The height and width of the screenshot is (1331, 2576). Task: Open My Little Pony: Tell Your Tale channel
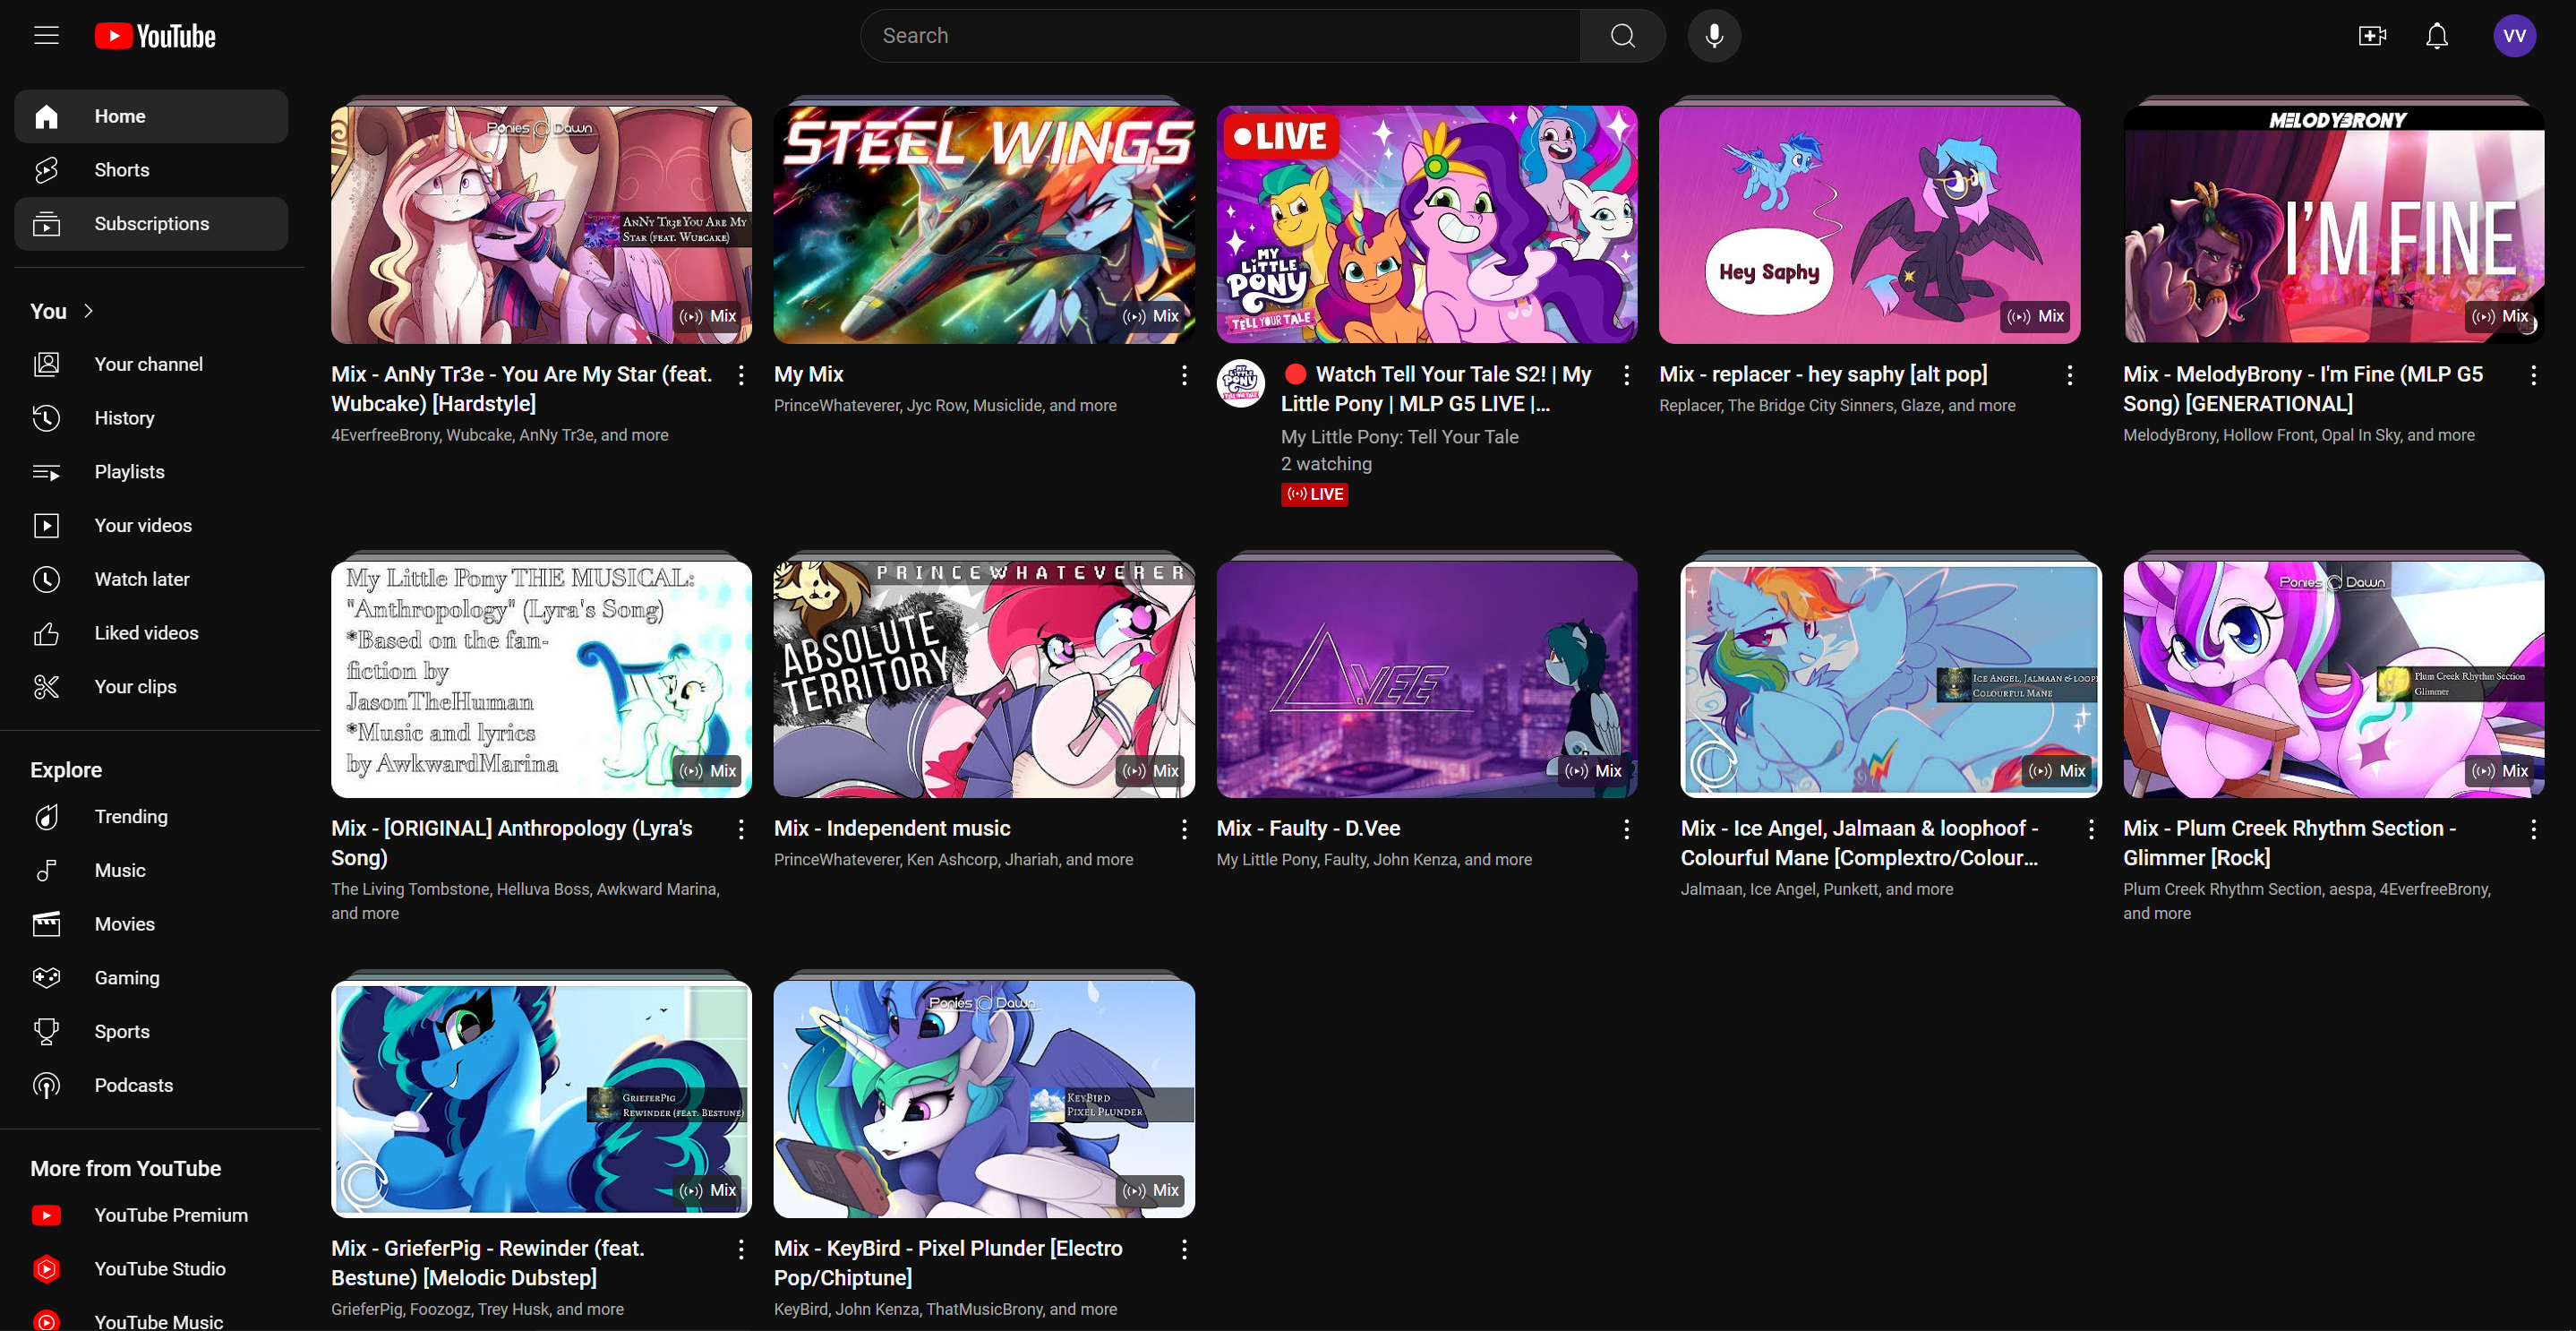(1399, 437)
